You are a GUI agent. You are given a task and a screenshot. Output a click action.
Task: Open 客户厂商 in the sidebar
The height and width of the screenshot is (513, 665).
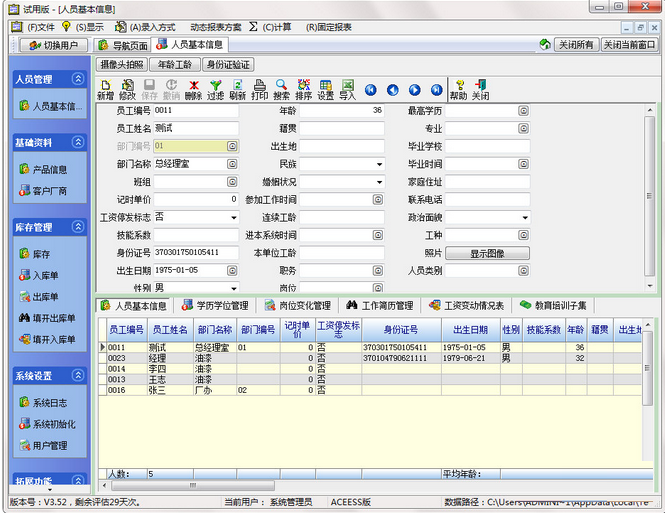pos(43,191)
